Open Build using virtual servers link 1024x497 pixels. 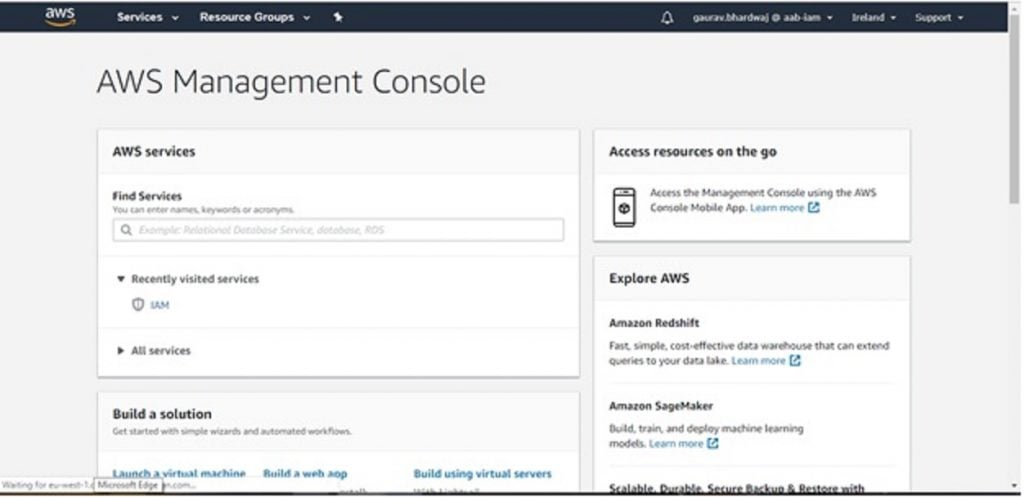[x=483, y=473]
